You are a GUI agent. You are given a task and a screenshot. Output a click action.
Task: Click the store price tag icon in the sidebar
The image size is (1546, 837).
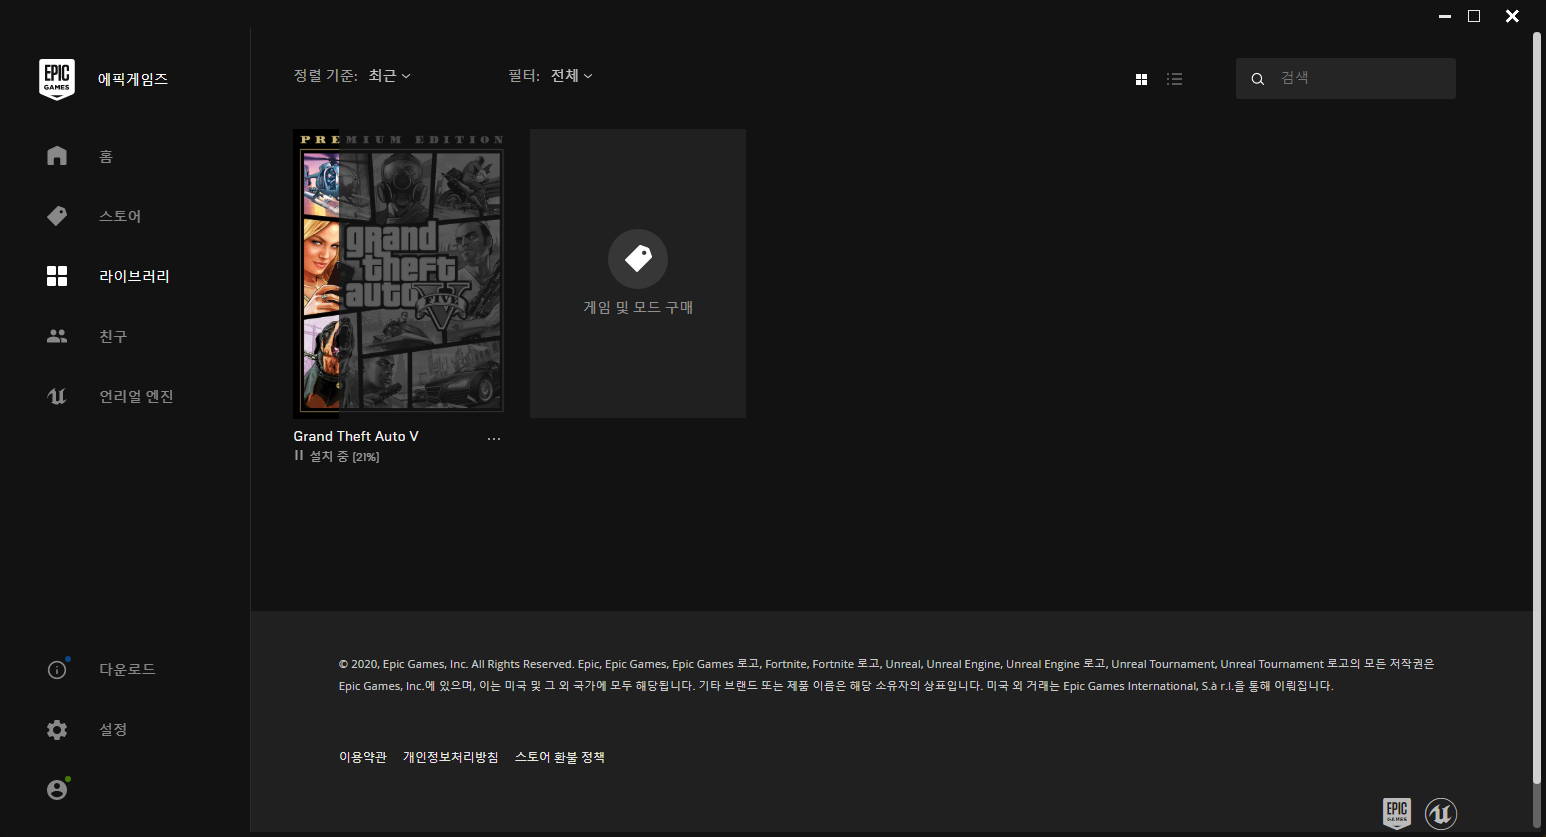[x=57, y=216]
